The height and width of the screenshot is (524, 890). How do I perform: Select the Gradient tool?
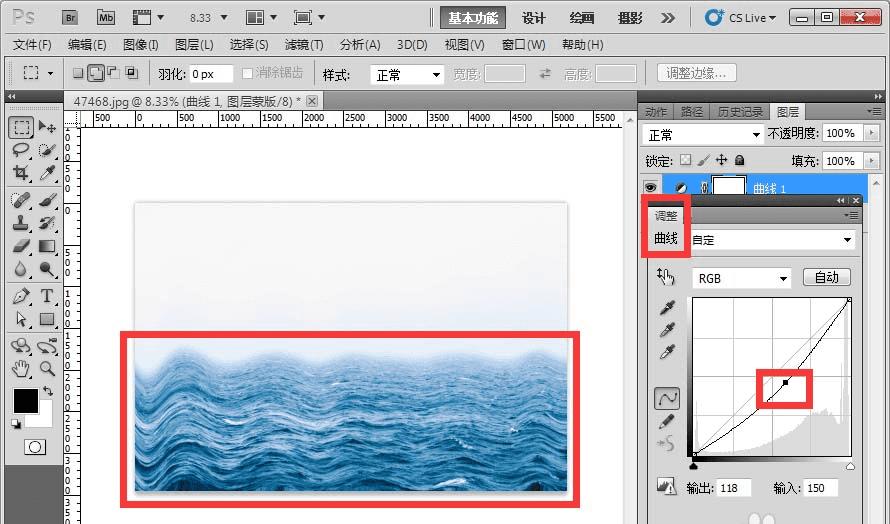tap(47, 246)
